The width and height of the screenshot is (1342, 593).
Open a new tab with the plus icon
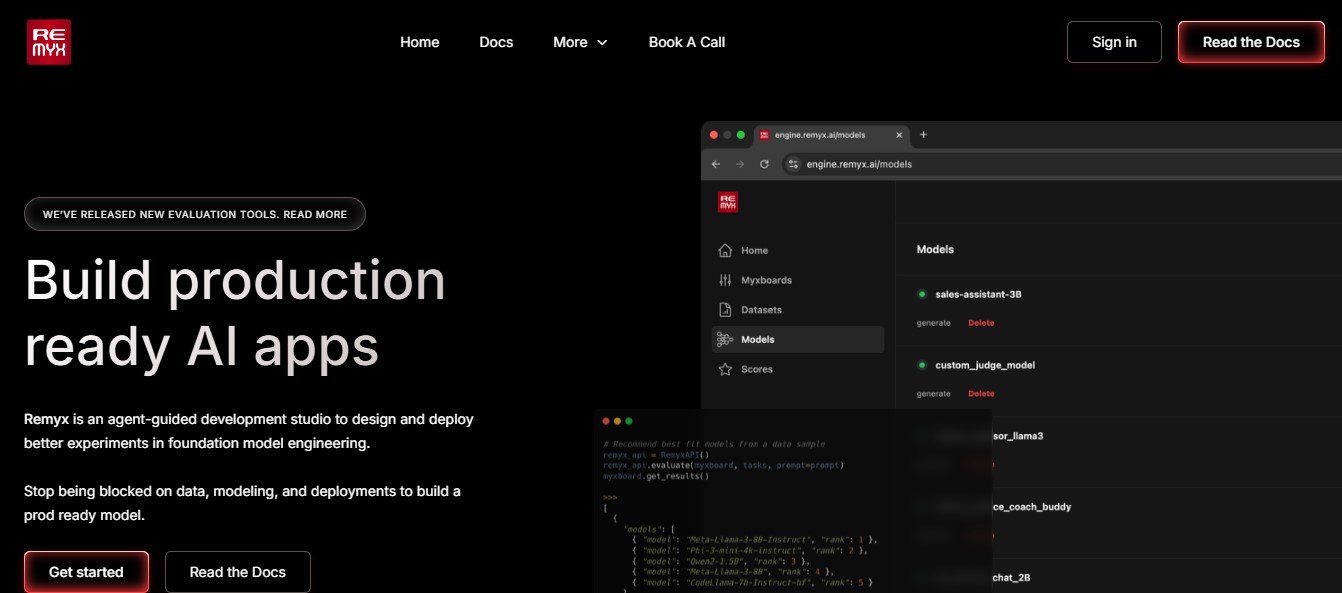[924, 135]
